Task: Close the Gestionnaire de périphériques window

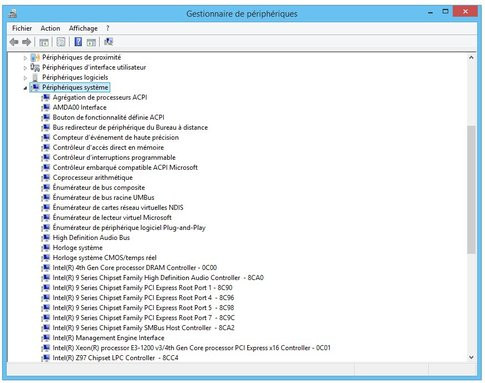Action: pyautogui.click(x=465, y=12)
